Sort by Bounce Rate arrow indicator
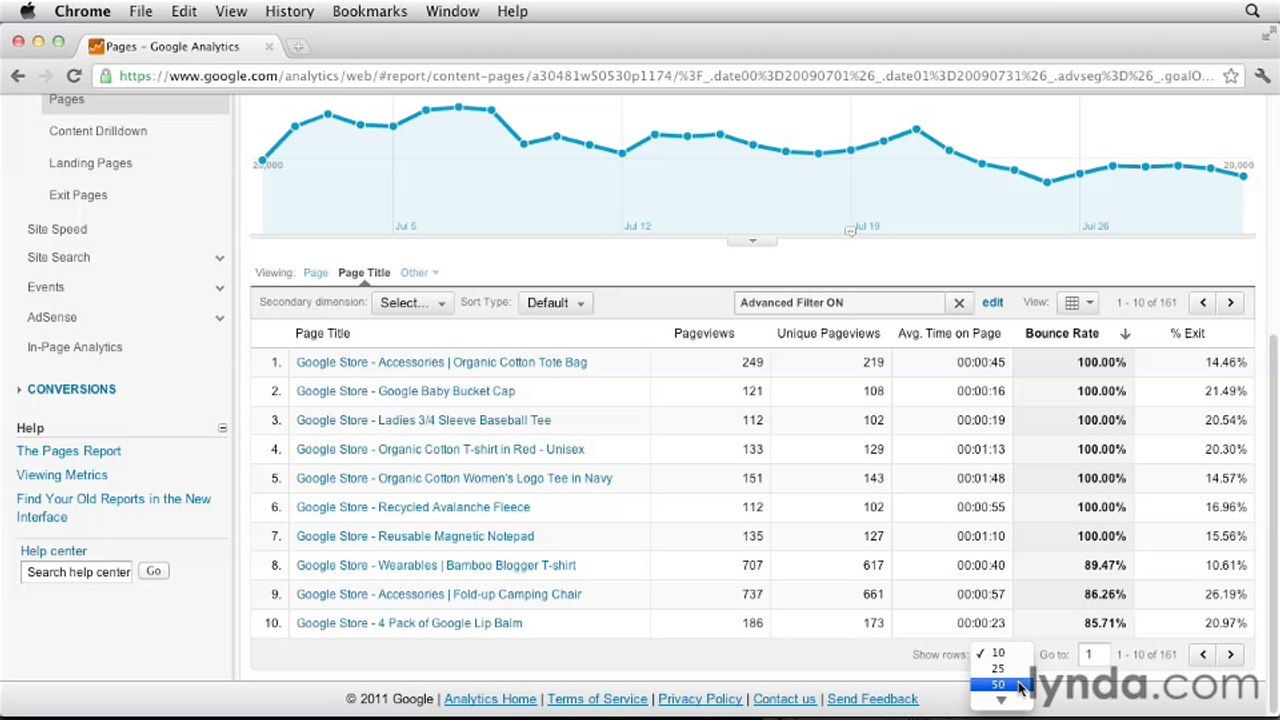This screenshot has width=1280, height=720. pyautogui.click(x=1125, y=334)
